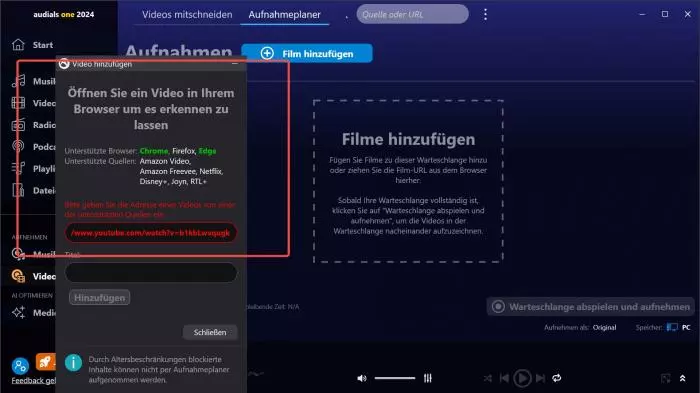
Task: Click Warteschlange abspielen und aufnehmen button
Action: tap(591, 307)
